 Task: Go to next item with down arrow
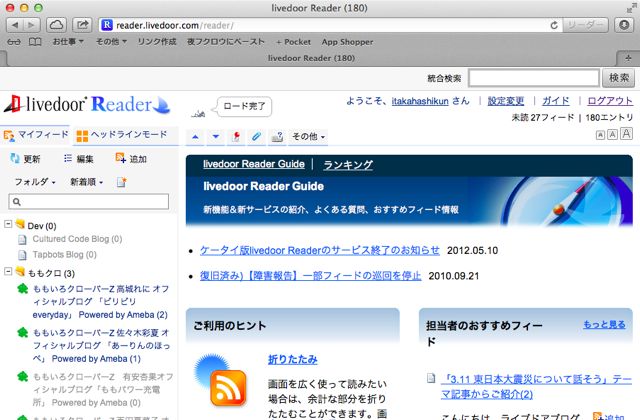(x=216, y=137)
